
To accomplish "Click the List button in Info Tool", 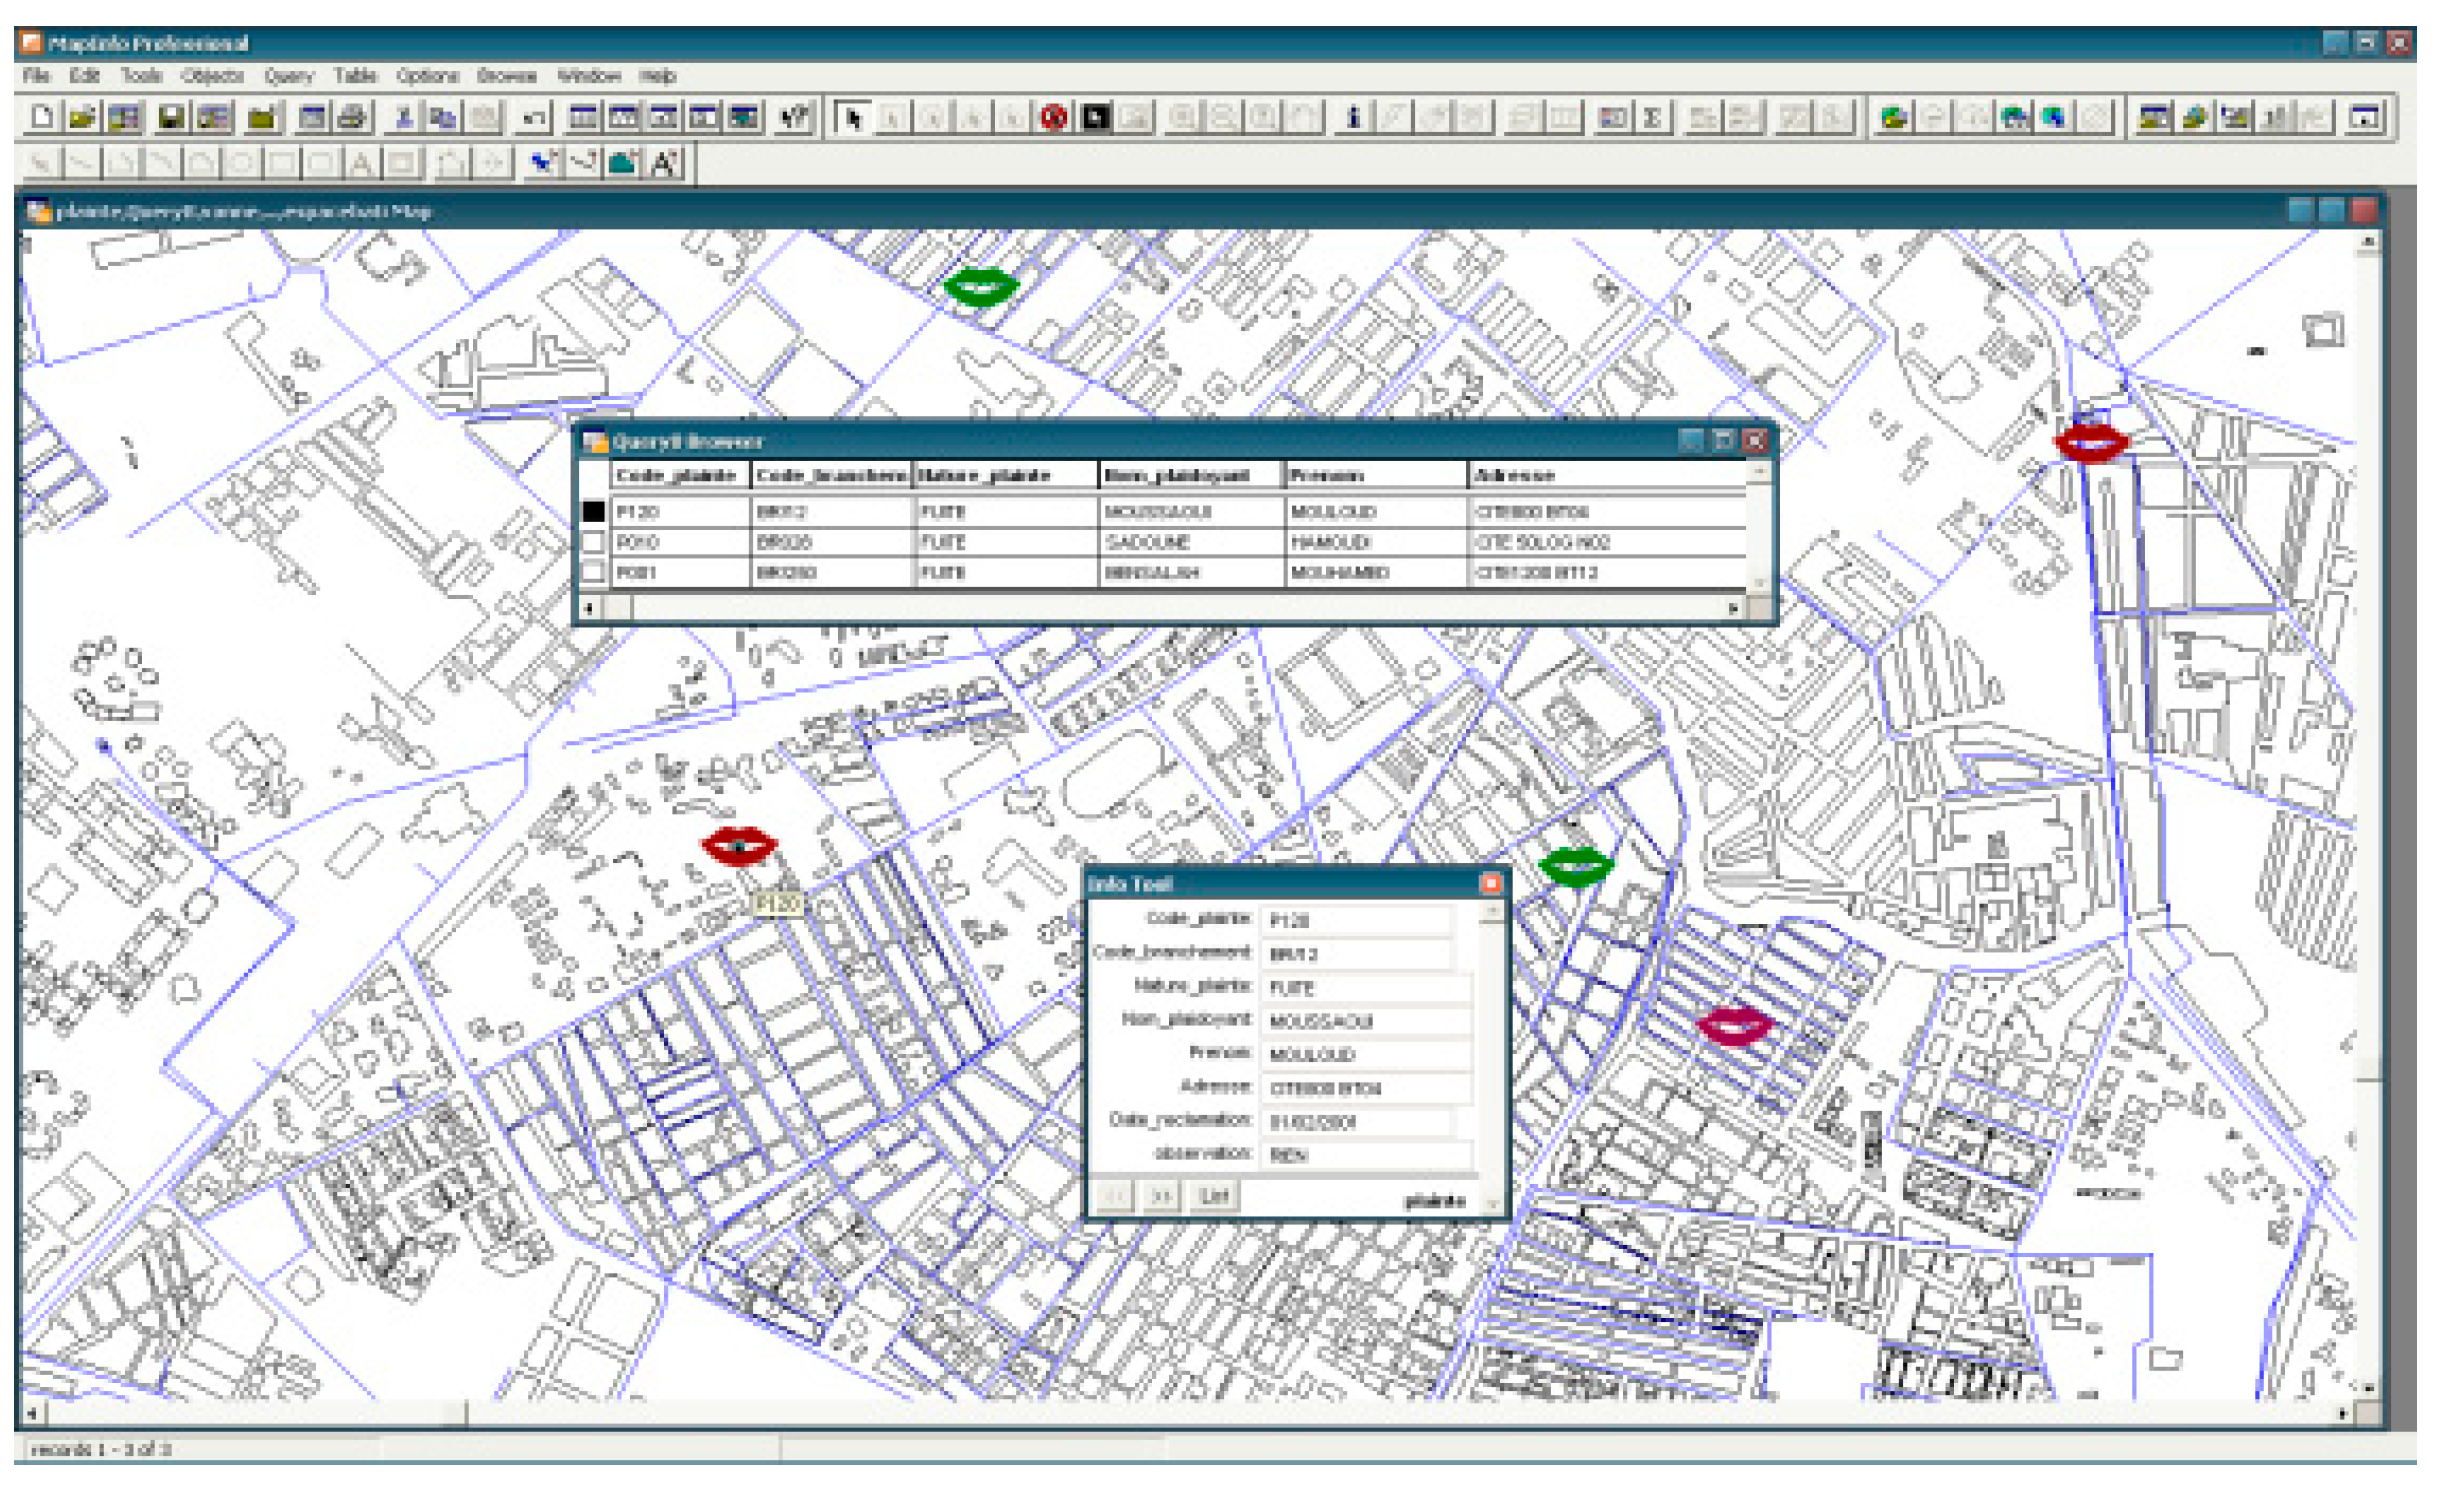I will (x=1213, y=1196).
